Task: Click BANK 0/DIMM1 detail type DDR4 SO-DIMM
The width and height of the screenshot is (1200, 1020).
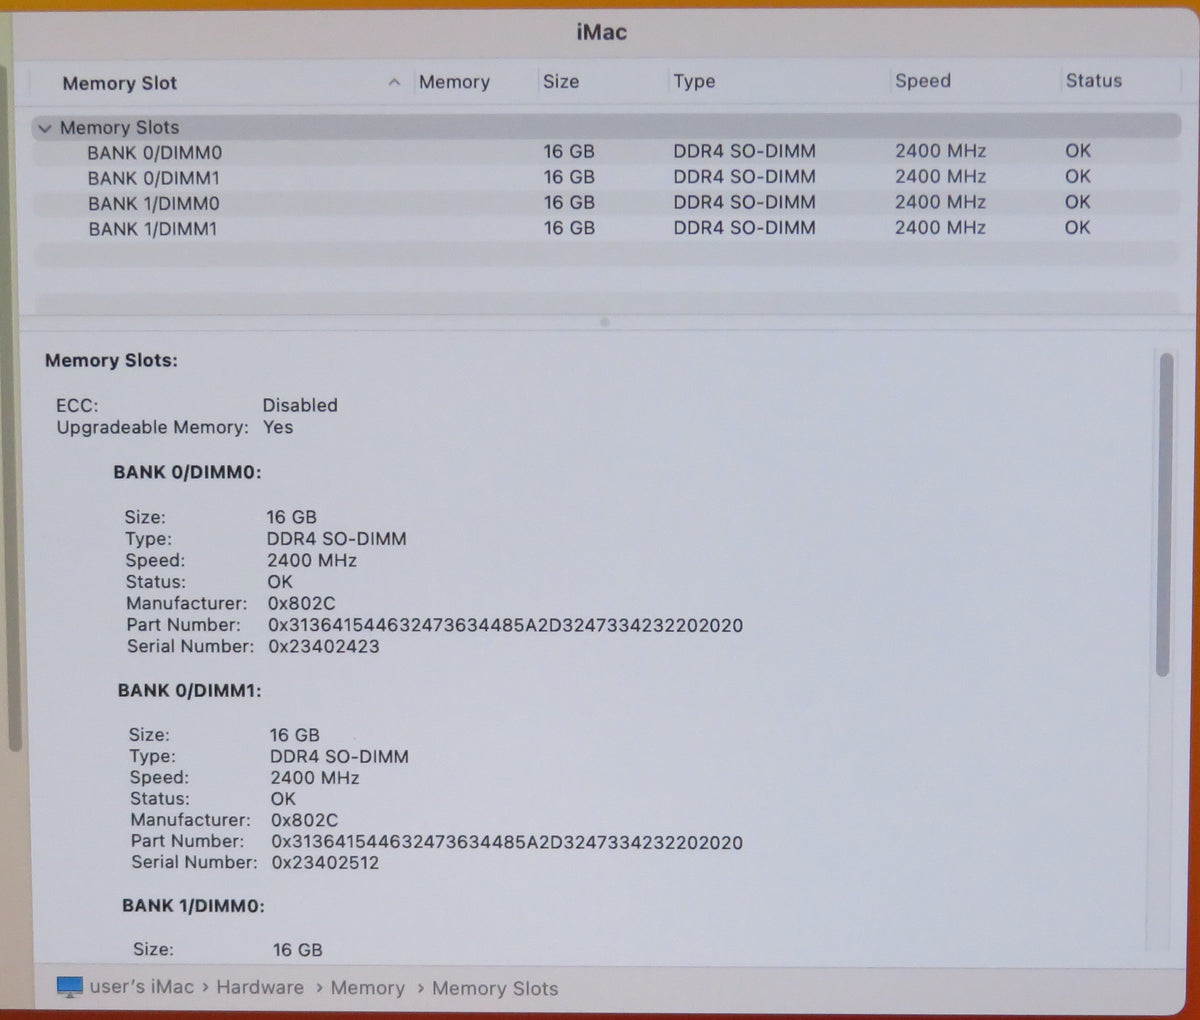Action: click(339, 756)
